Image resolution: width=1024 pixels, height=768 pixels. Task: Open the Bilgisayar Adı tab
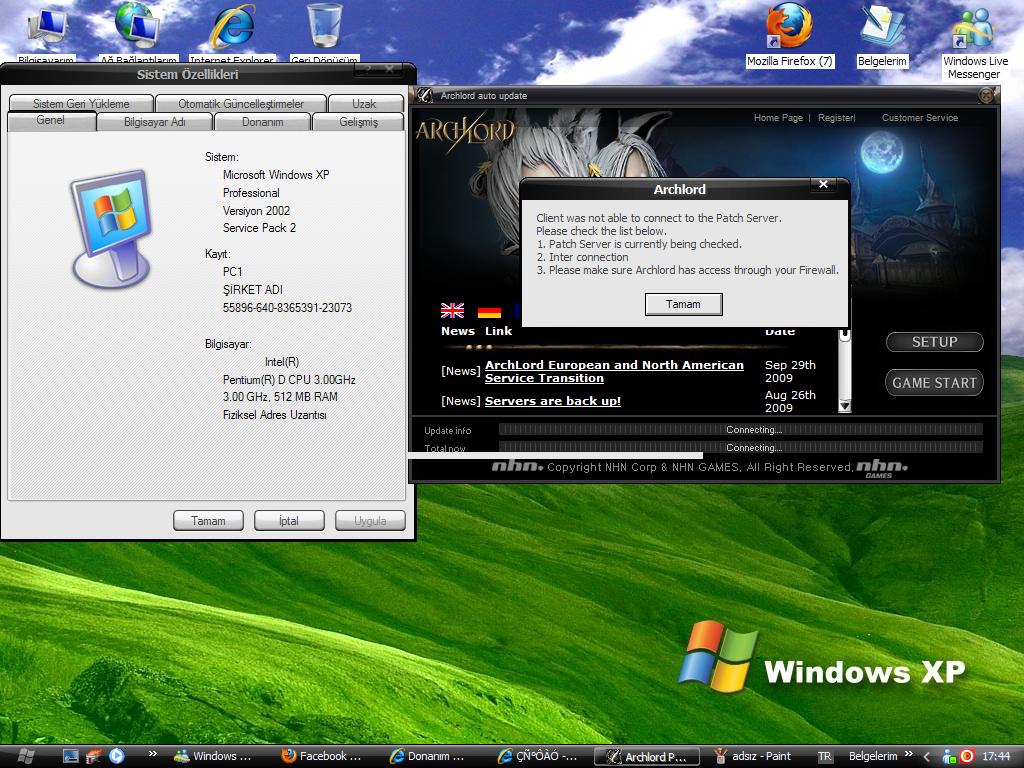coord(155,122)
